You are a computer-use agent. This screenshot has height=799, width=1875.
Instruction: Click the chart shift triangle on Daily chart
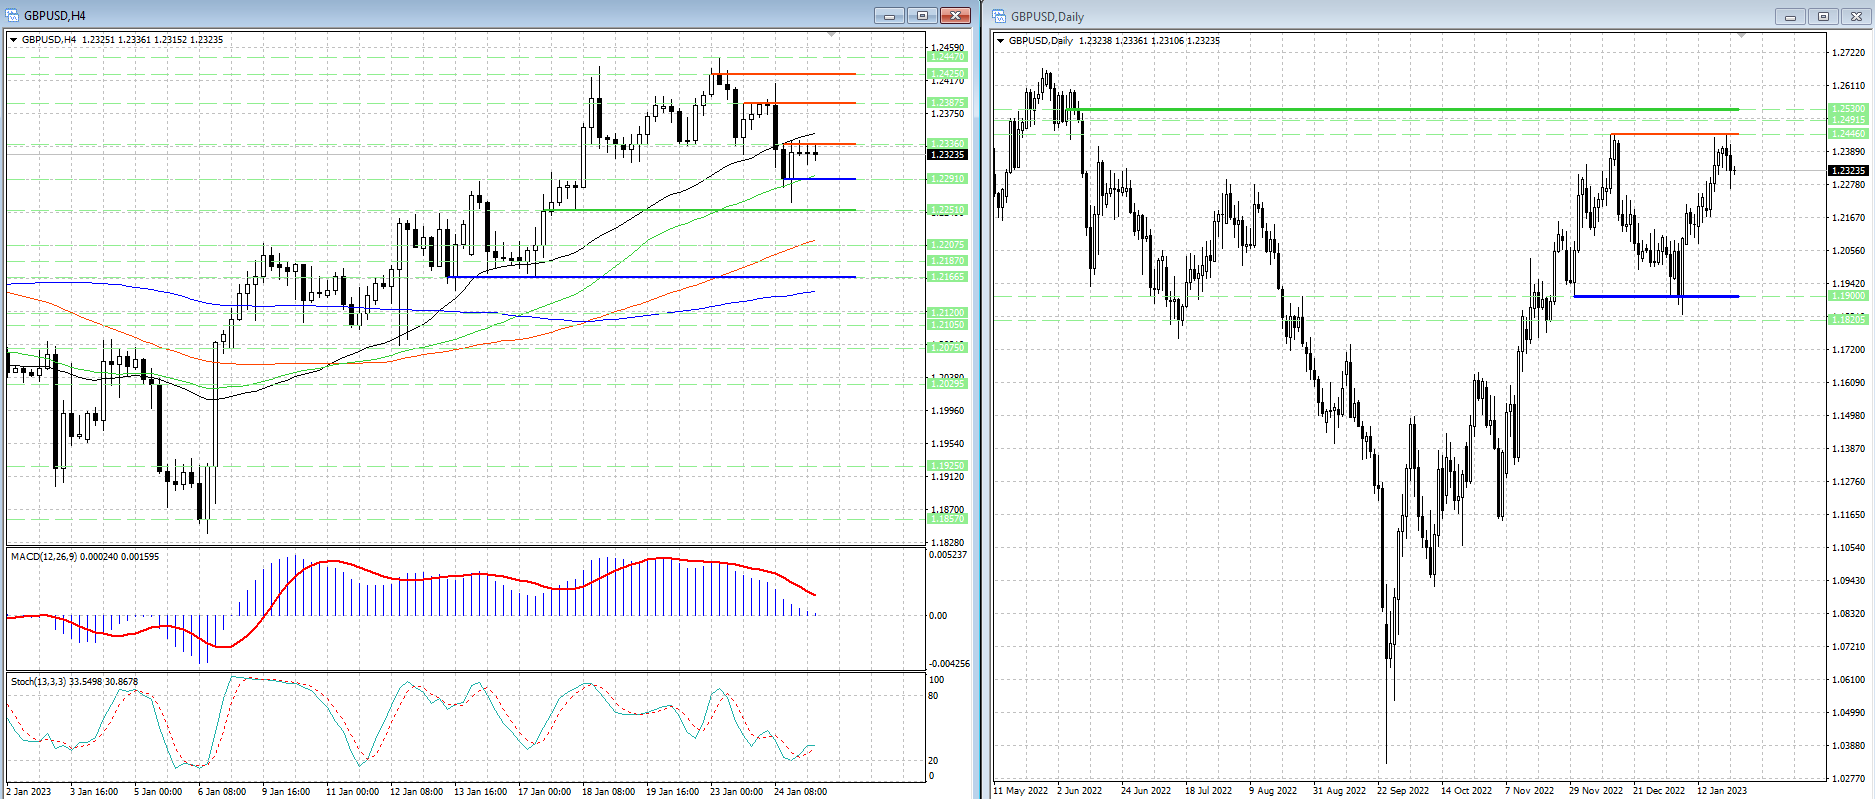(1741, 36)
